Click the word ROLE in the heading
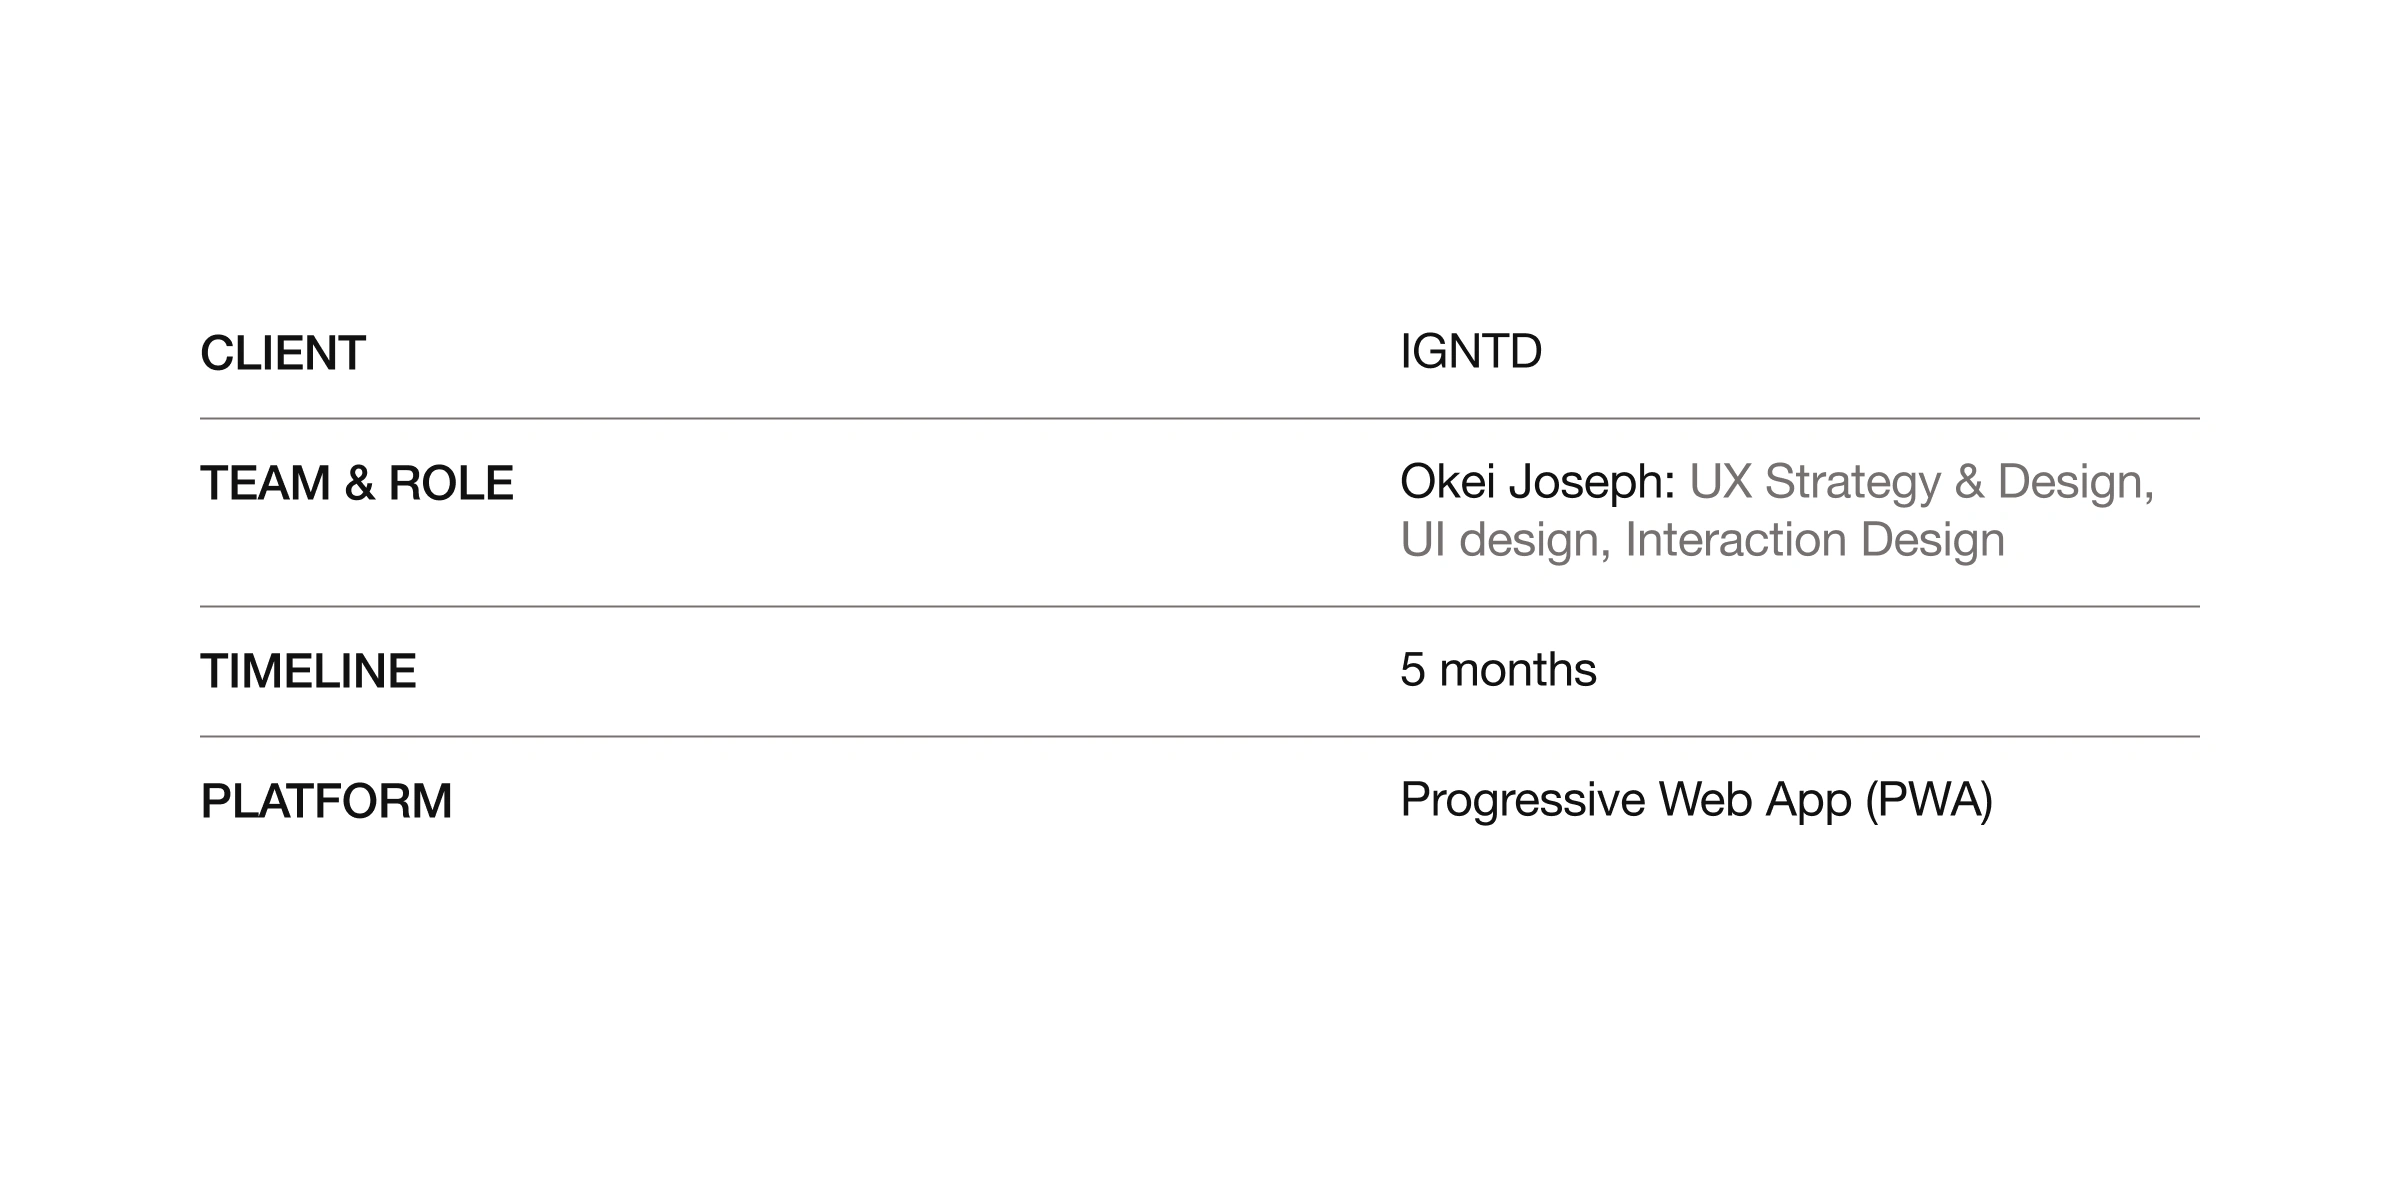The height and width of the screenshot is (1187, 2400). pos(450,483)
